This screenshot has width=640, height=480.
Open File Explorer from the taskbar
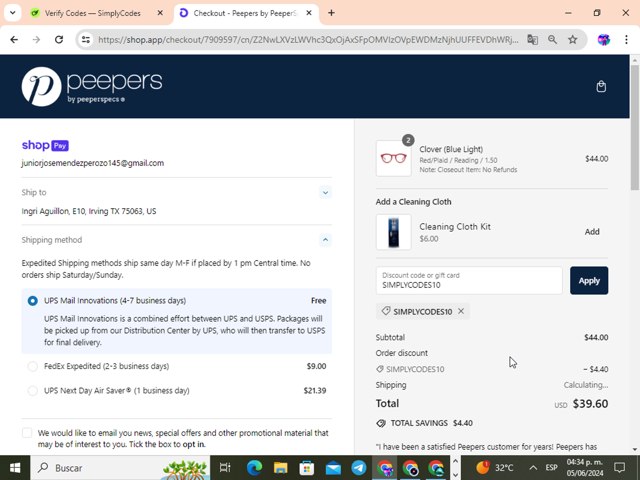pos(280,468)
